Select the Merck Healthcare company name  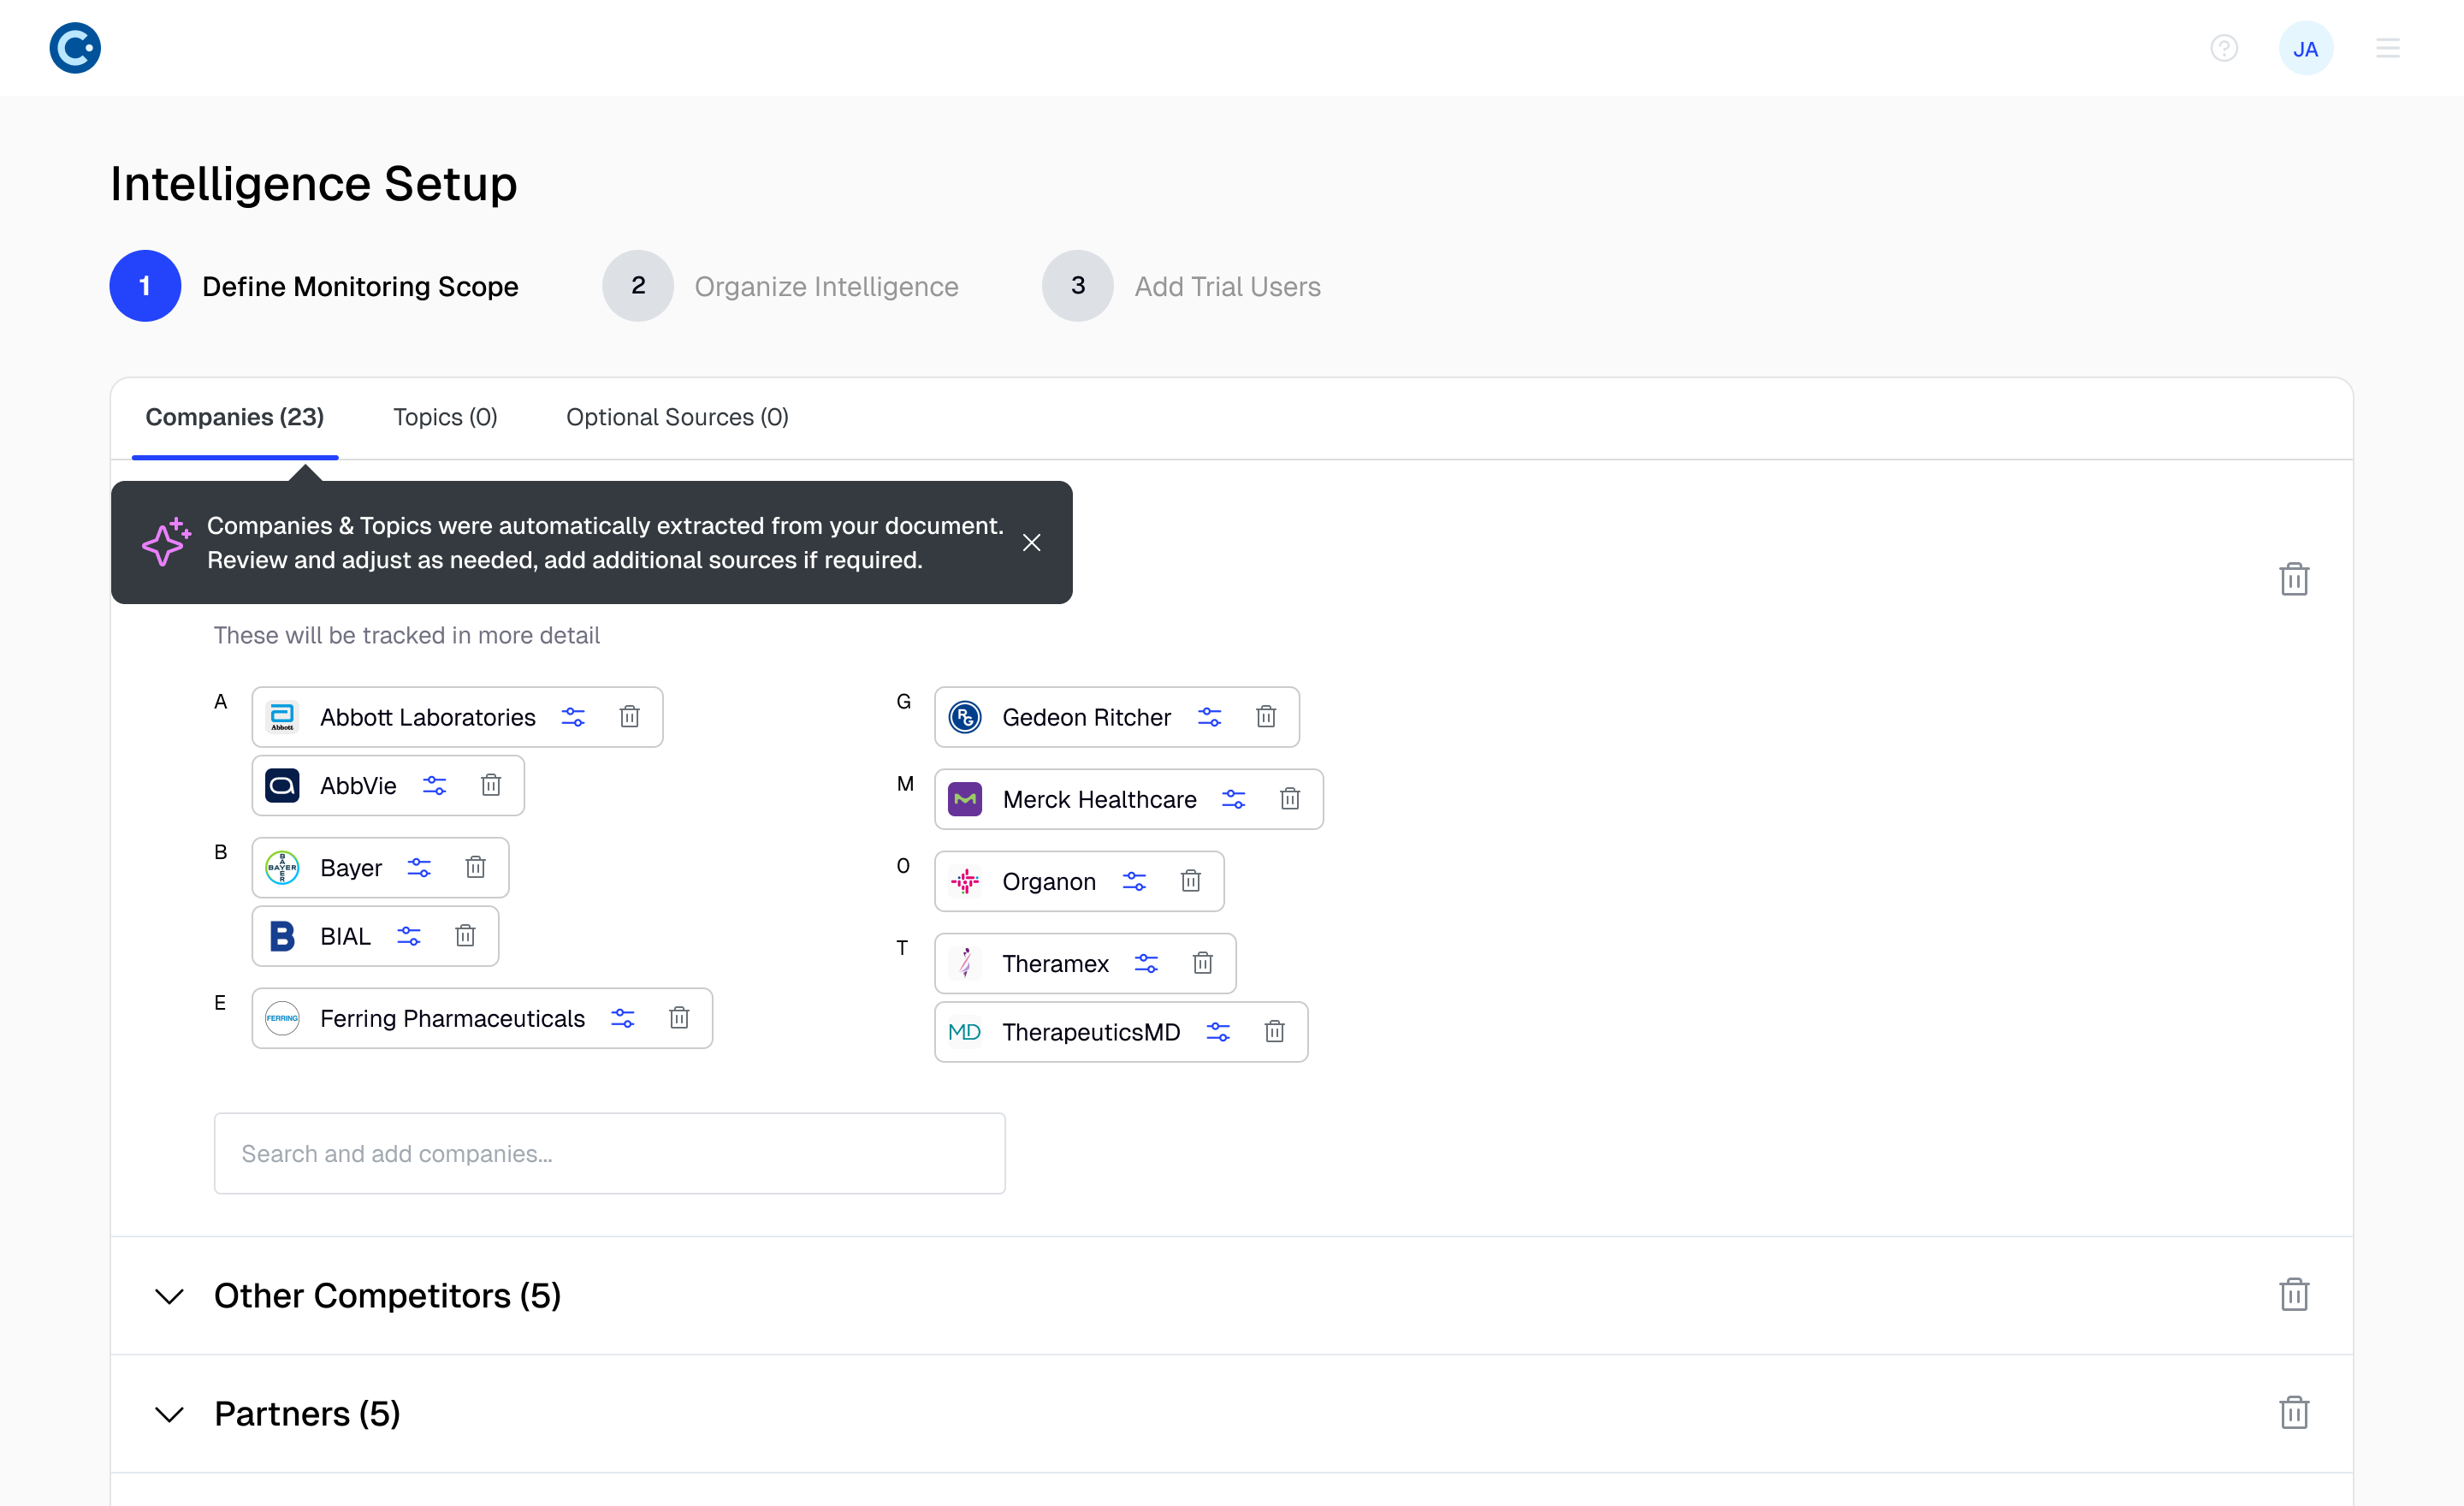[x=1099, y=799]
